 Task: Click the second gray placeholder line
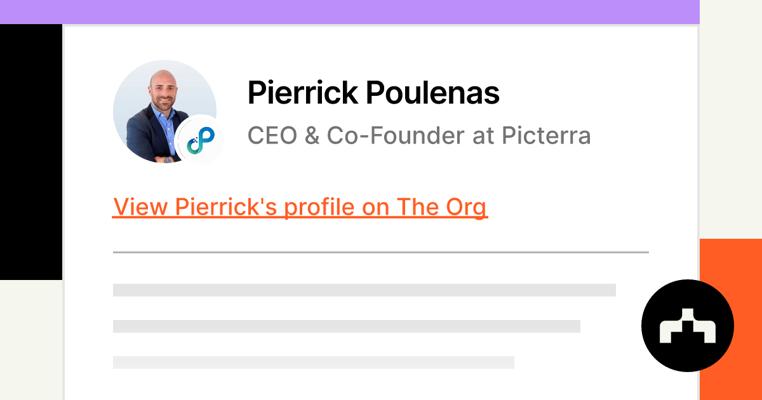[346, 326]
